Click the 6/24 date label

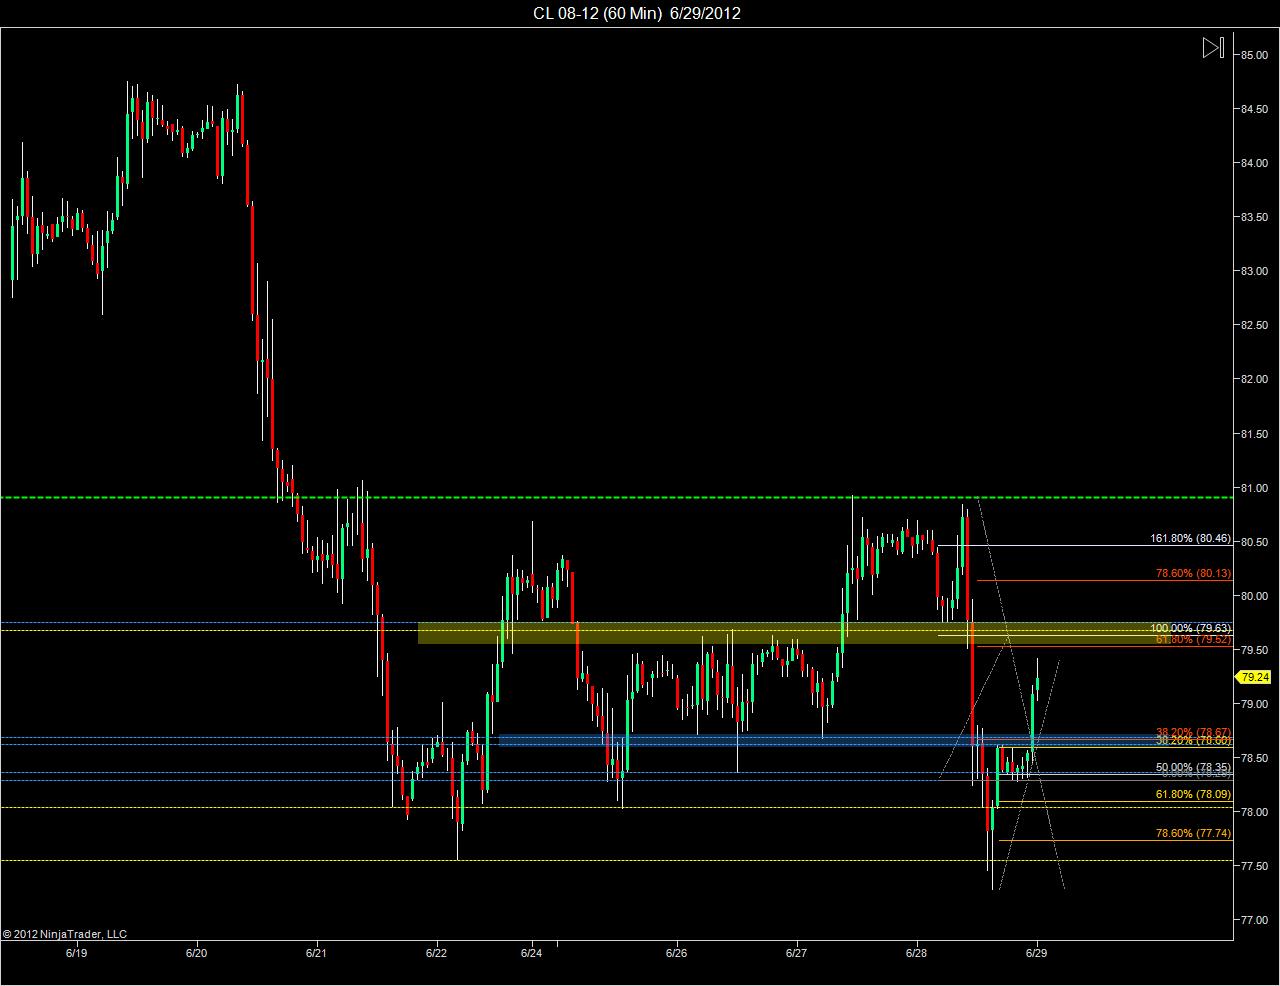(x=532, y=954)
